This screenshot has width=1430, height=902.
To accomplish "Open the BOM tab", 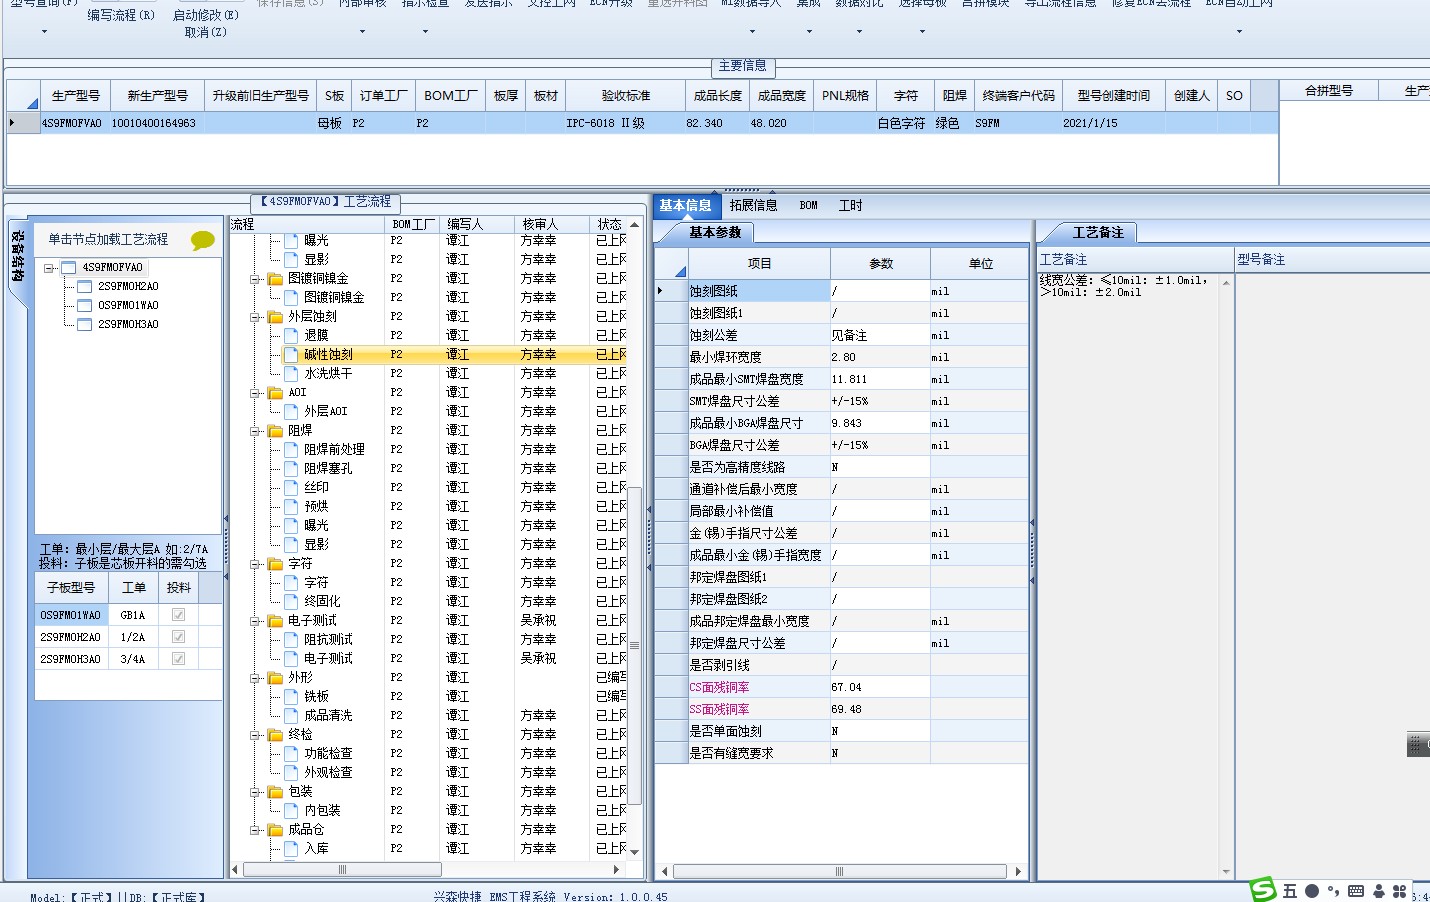I will (808, 206).
